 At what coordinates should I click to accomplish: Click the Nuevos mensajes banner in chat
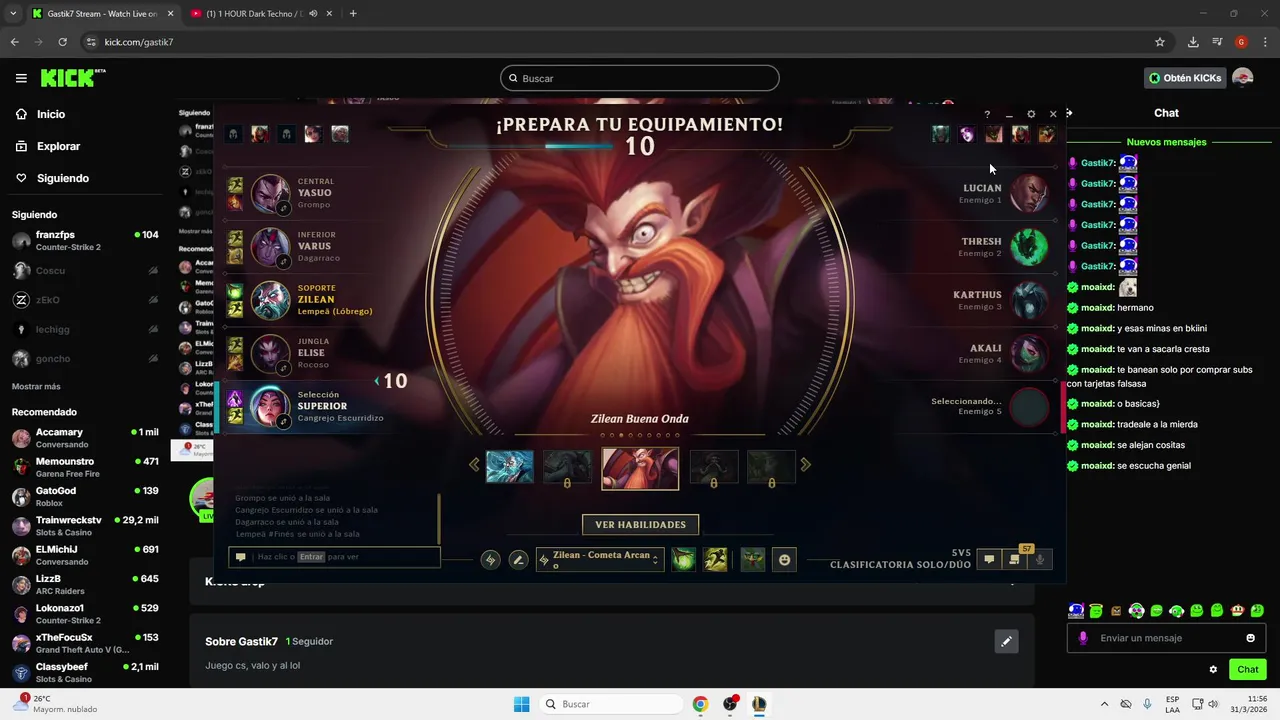click(1166, 142)
